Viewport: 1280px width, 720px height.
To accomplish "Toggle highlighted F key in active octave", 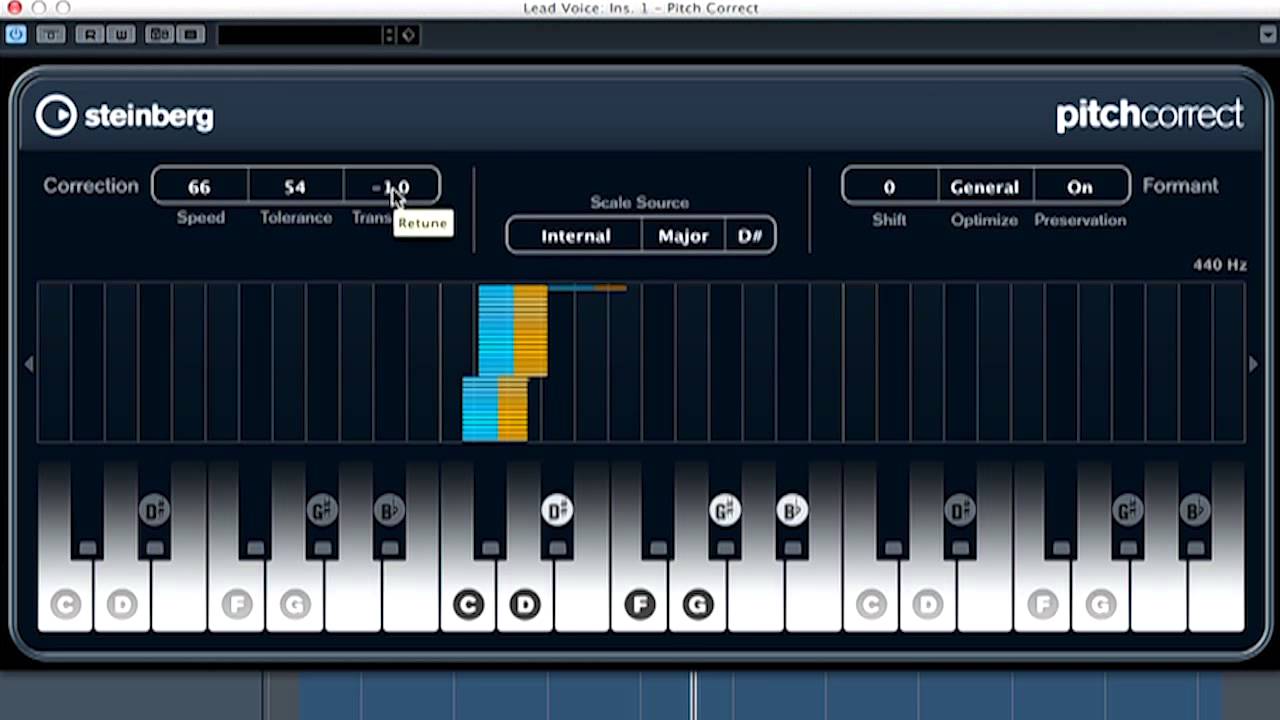I will tap(640, 604).
